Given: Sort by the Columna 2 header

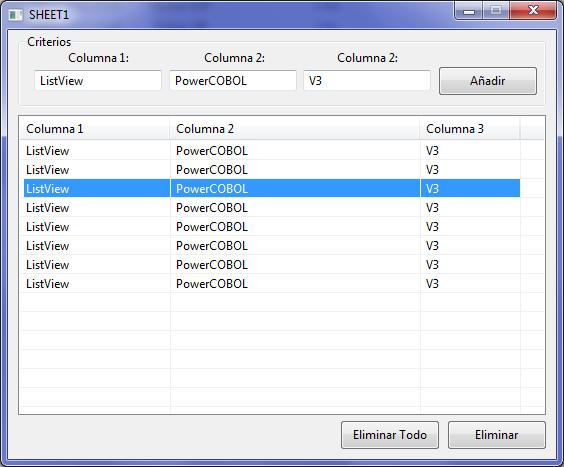Looking at the screenshot, I should [295, 128].
